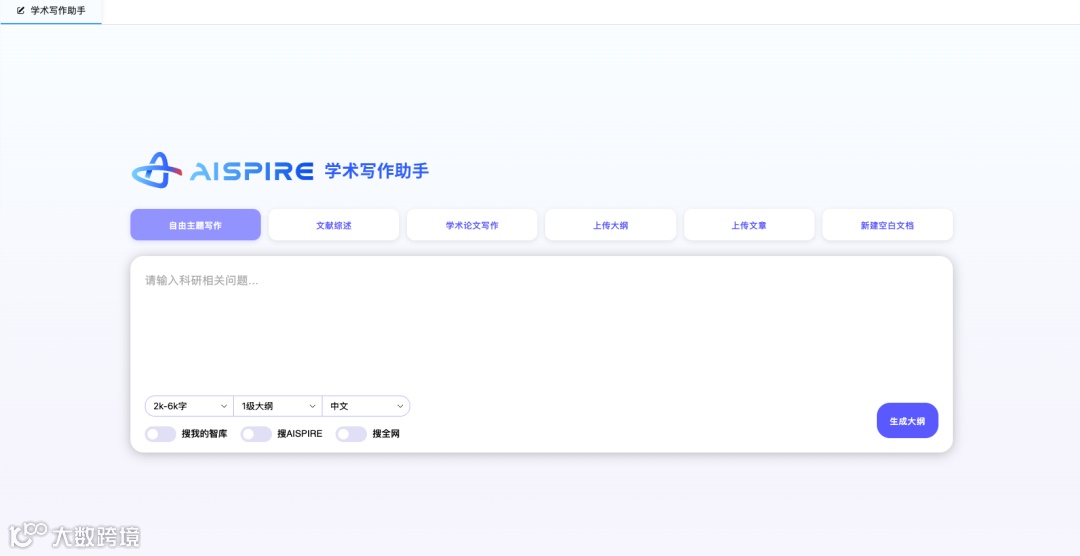Open the 上传文章 option
The height and width of the screenshot is (556, 1080).
(749, 225)
